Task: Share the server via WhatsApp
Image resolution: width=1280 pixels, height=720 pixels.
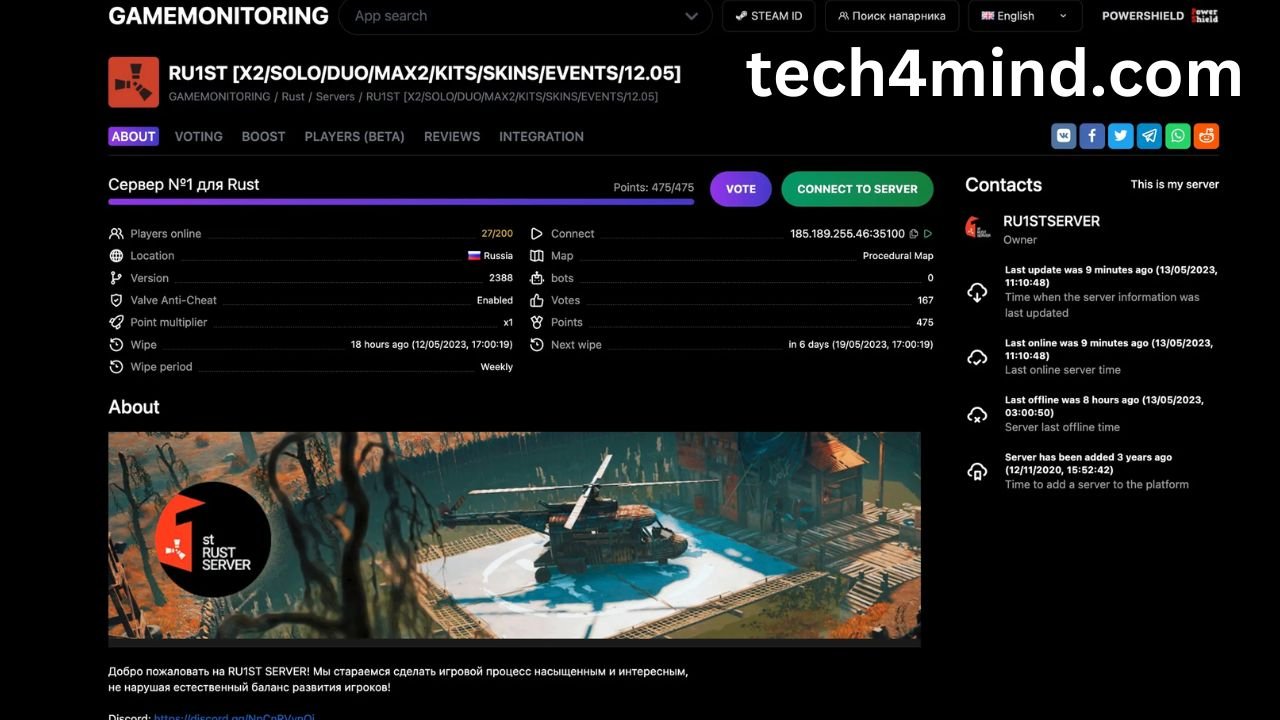Action: [1178, 136]
